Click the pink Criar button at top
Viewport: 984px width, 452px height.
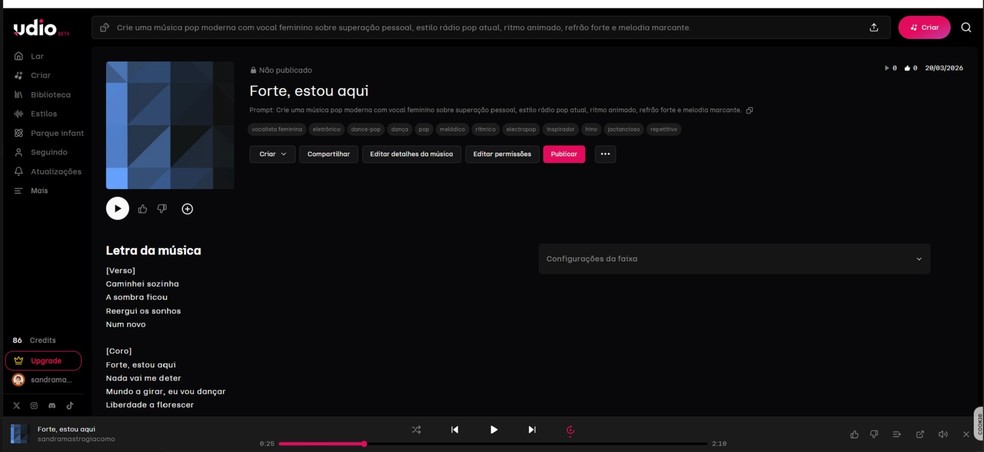[924, 28]
